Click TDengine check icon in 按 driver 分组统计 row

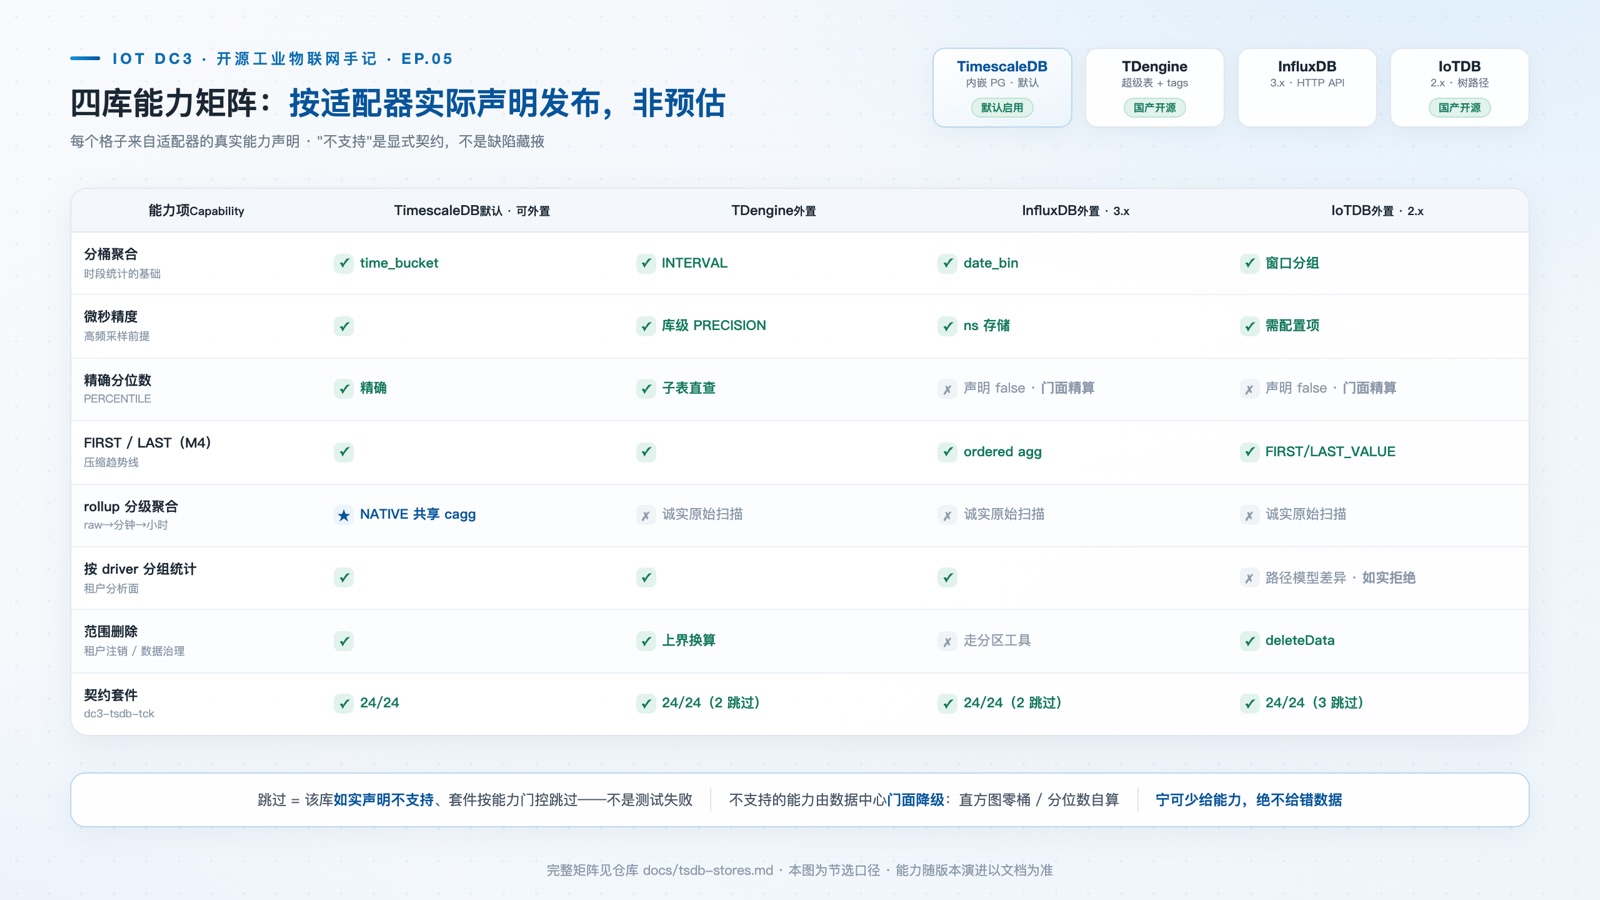click(x=646, y=578)
